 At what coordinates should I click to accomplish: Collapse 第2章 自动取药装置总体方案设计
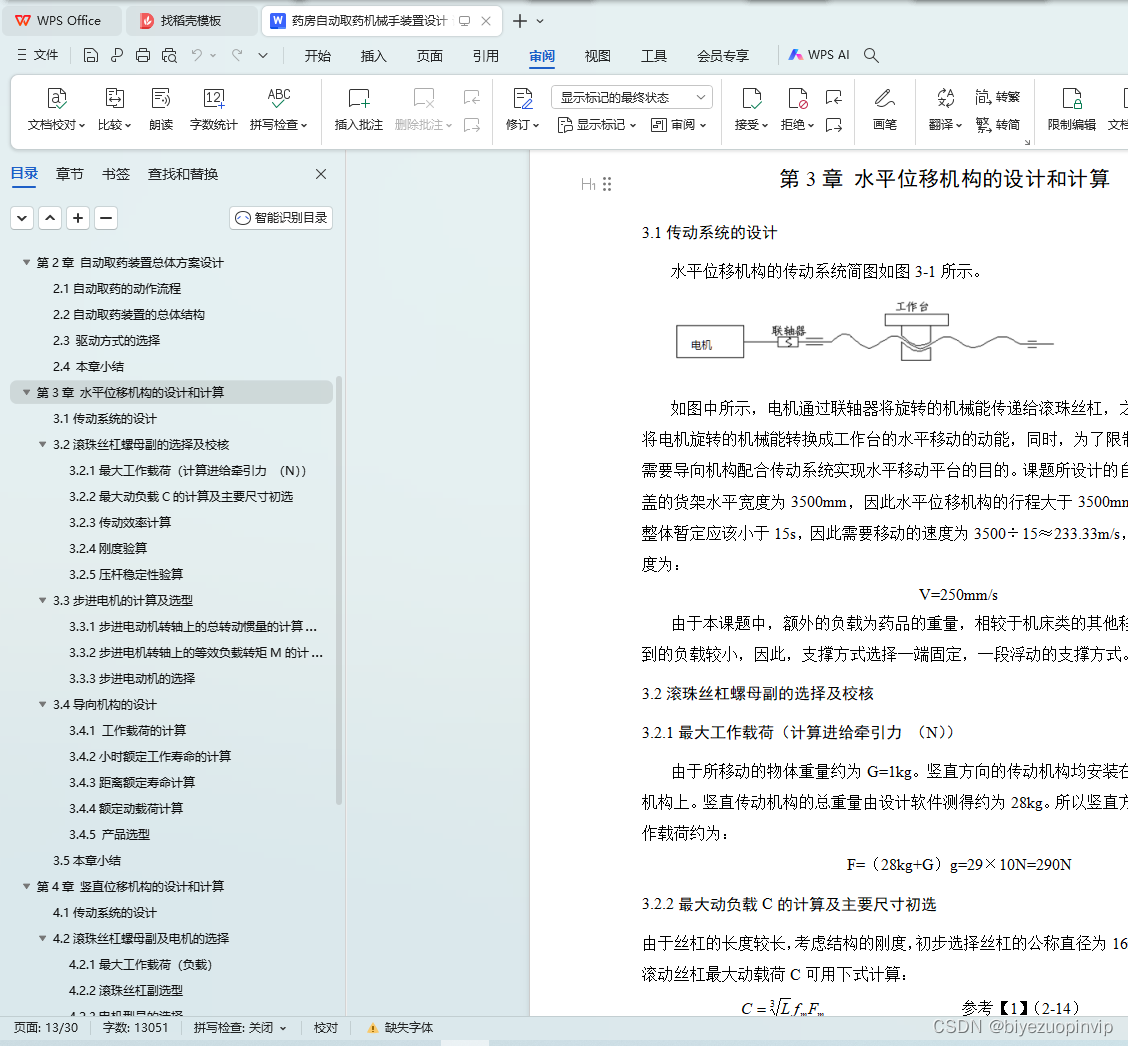click(x=27, y=263)
